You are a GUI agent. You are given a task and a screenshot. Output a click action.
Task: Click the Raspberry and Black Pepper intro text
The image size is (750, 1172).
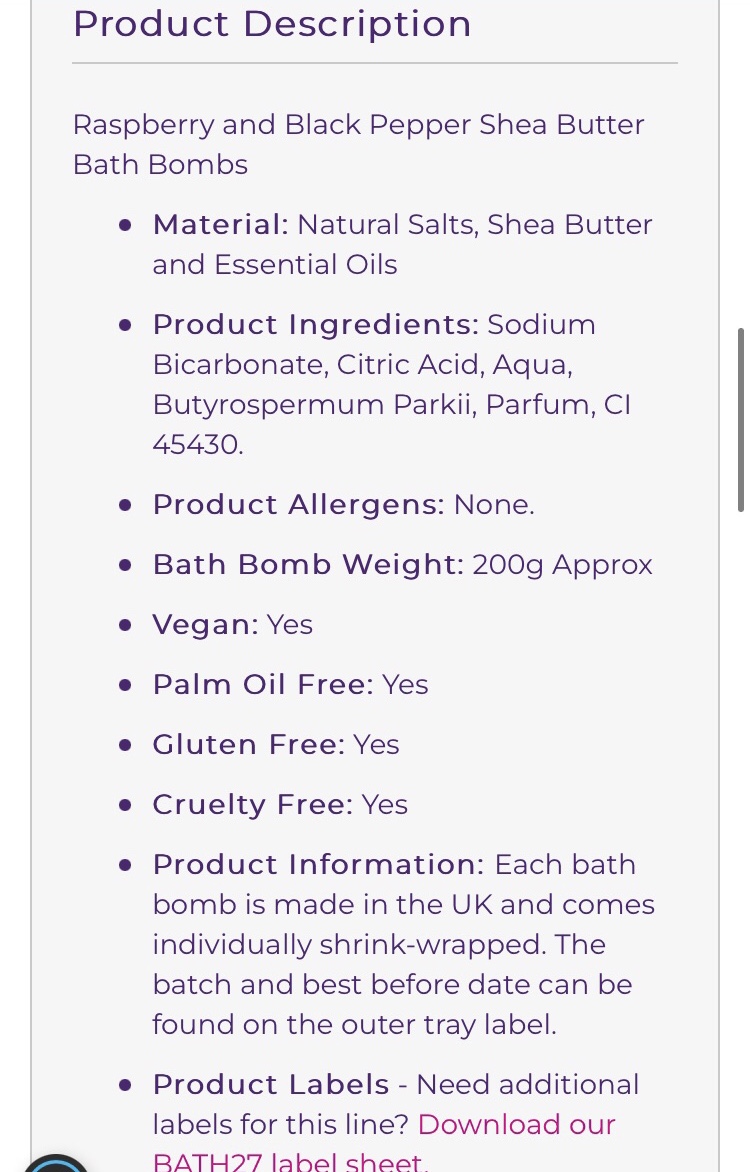pyautogui.click(x=358, y=144)
